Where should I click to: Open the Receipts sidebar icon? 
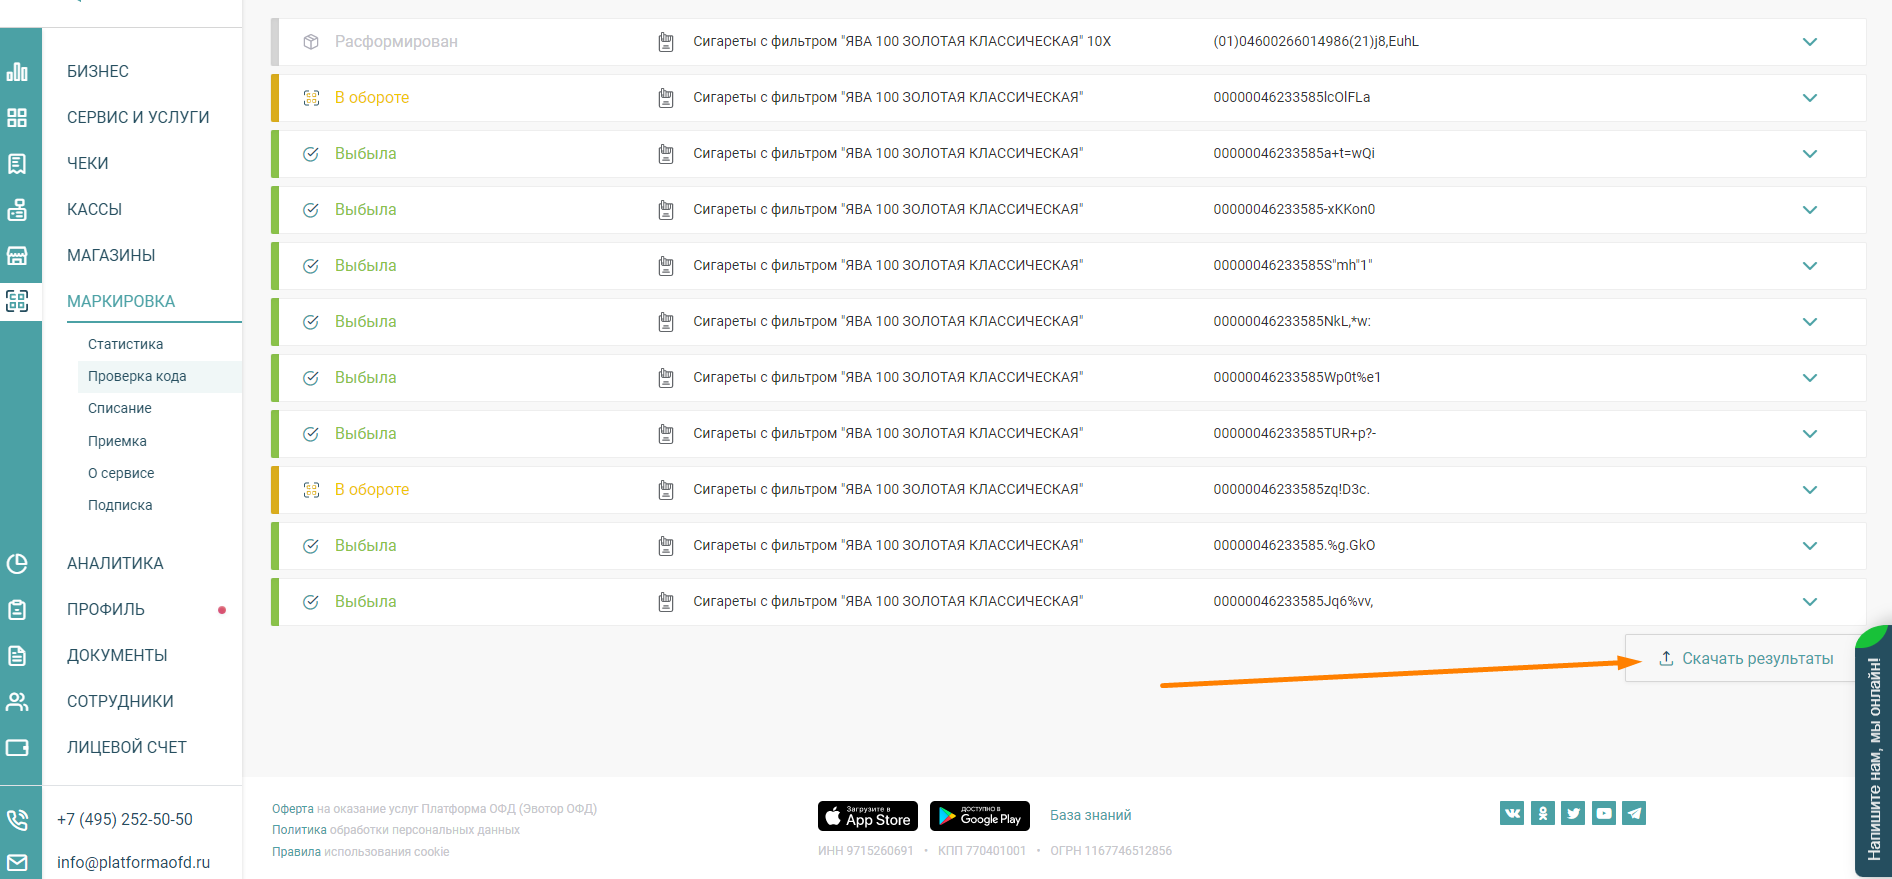coord(17,164)
